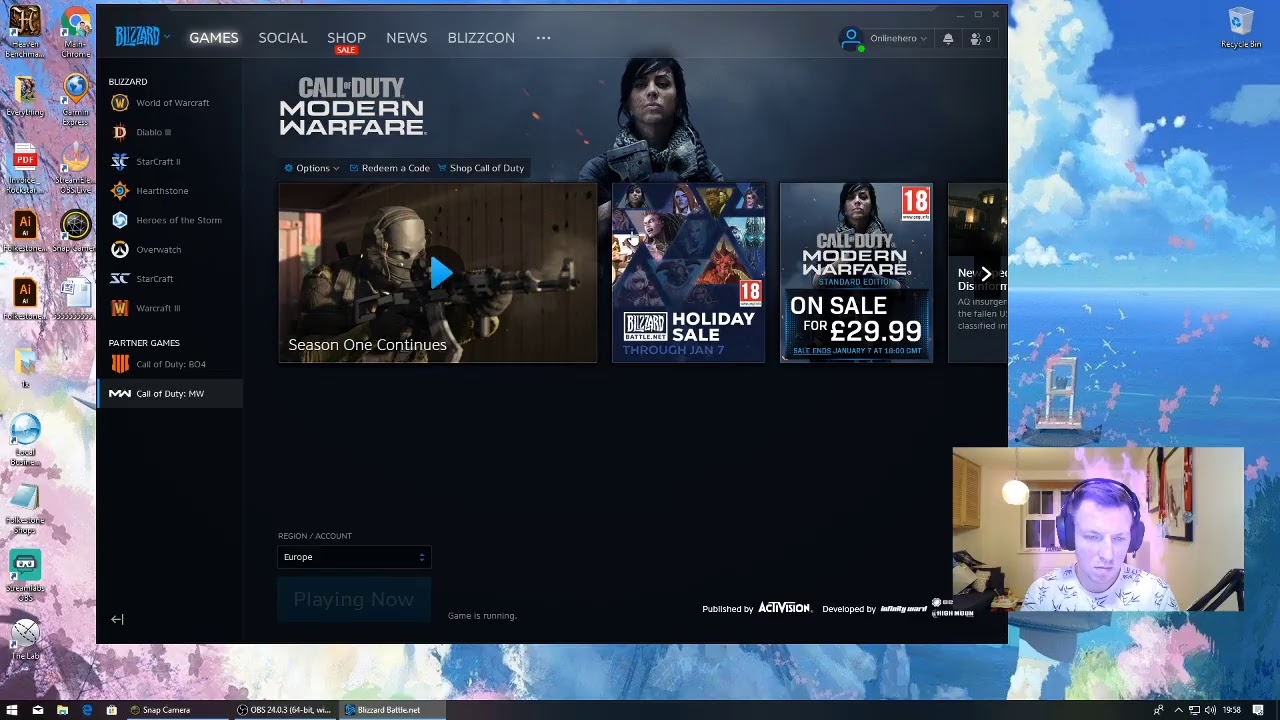The image size is (1280, 720).
Task: Open Snap Camera desktop shortcut
Action: click(x=75, y=232)
